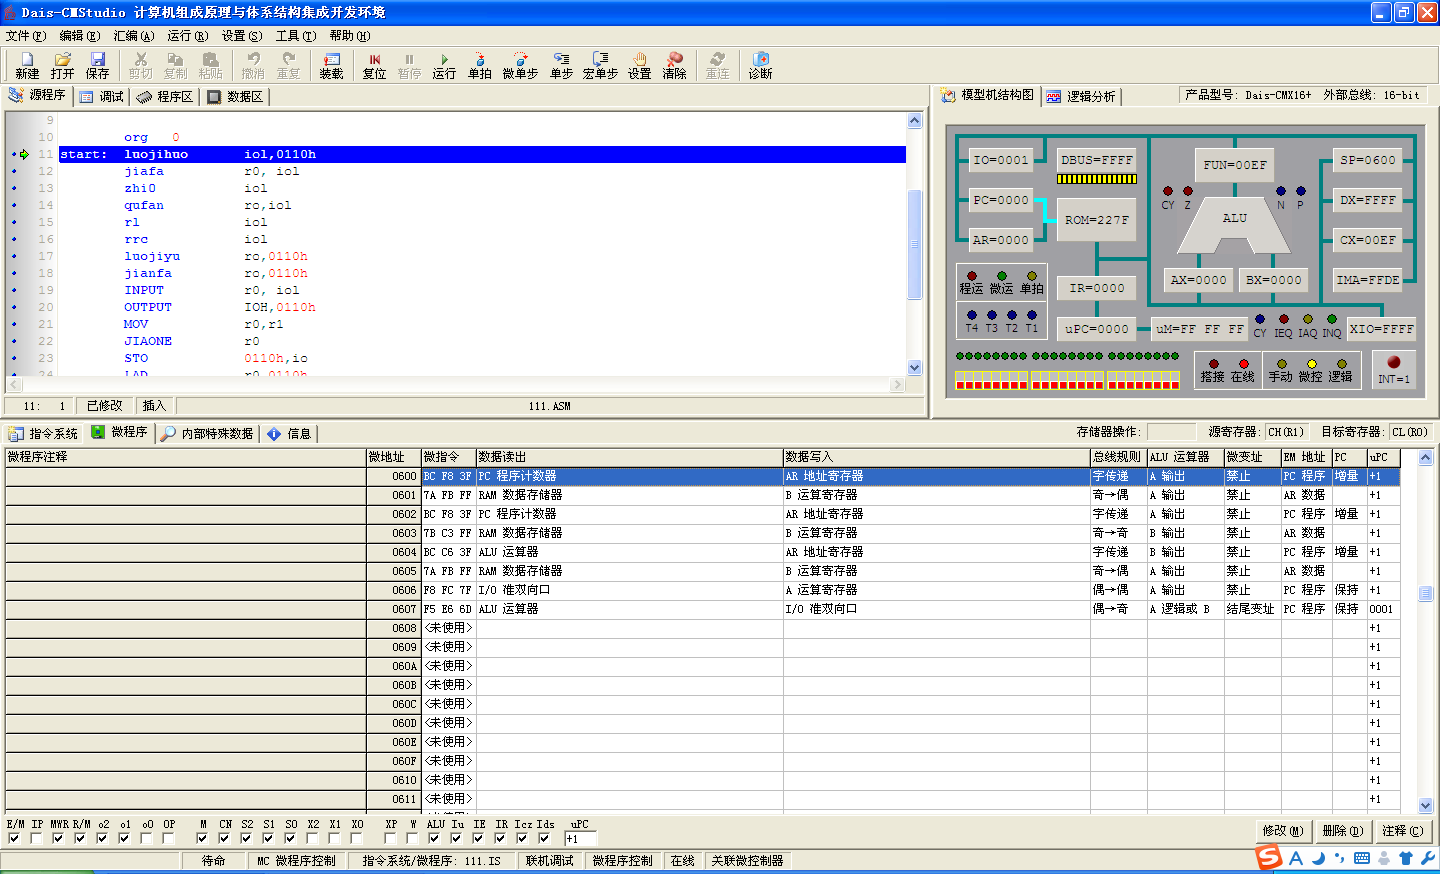Click the 目标寄存器 CL(R0) field
The width and height of the screenshot is (1440, 874).
(x=1410, y=432)
